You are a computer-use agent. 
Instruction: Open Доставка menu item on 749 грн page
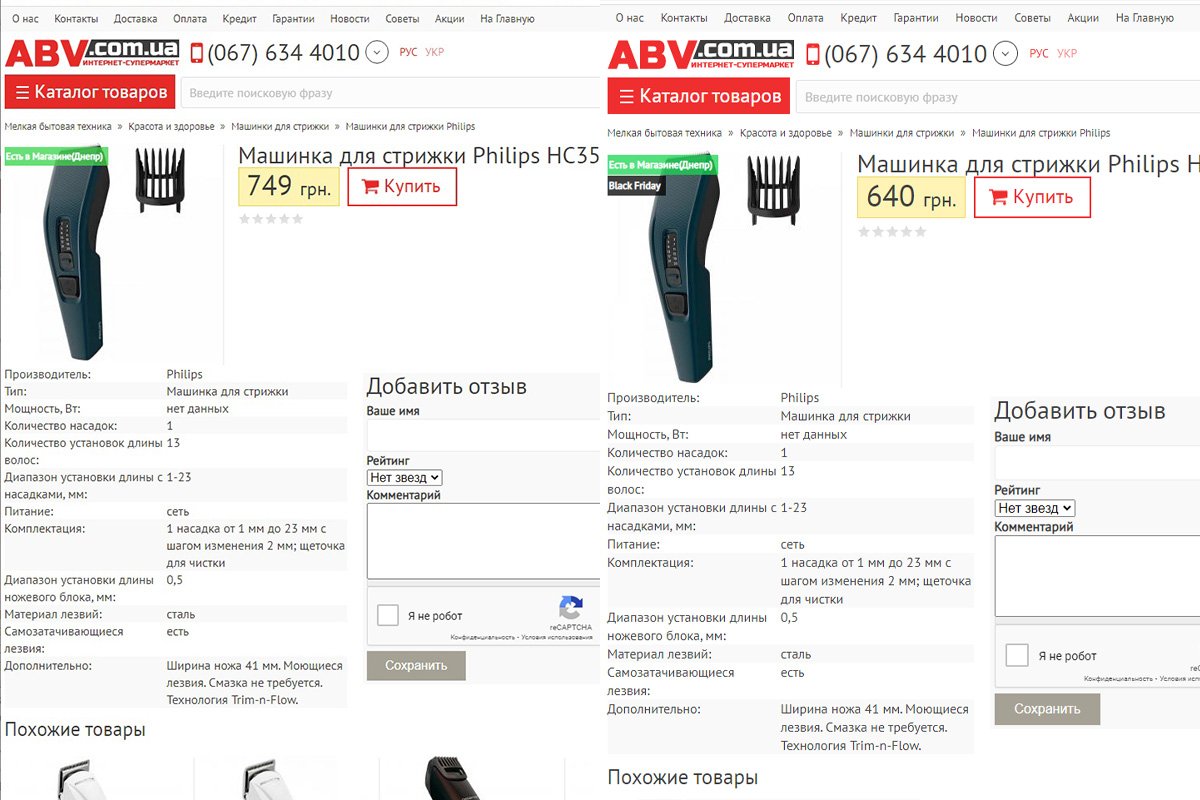[135, 19]
